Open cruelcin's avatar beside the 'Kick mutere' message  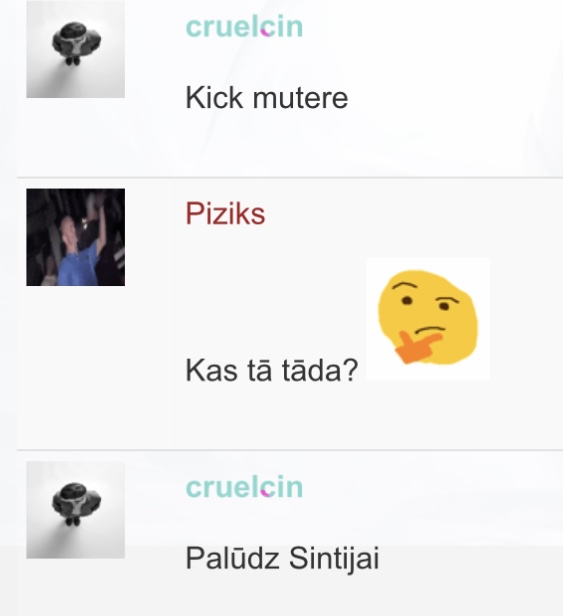coord(75,49)
